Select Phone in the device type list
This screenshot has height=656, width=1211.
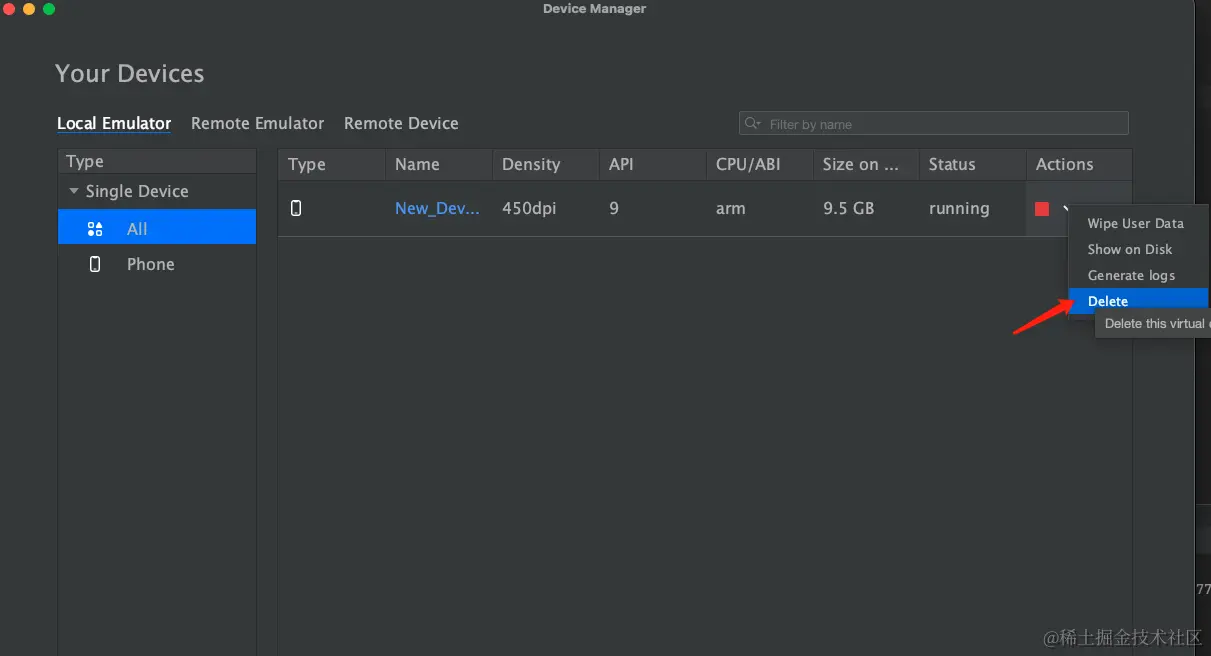(x=157, y=264)
